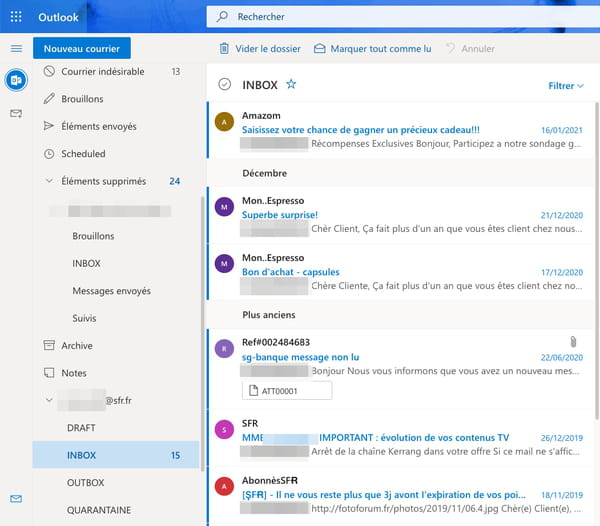This screenshot has width=600, height=526.
Task: Click the Mon..Espresso avatar of Bon d'achat
Action: (224, 264)
